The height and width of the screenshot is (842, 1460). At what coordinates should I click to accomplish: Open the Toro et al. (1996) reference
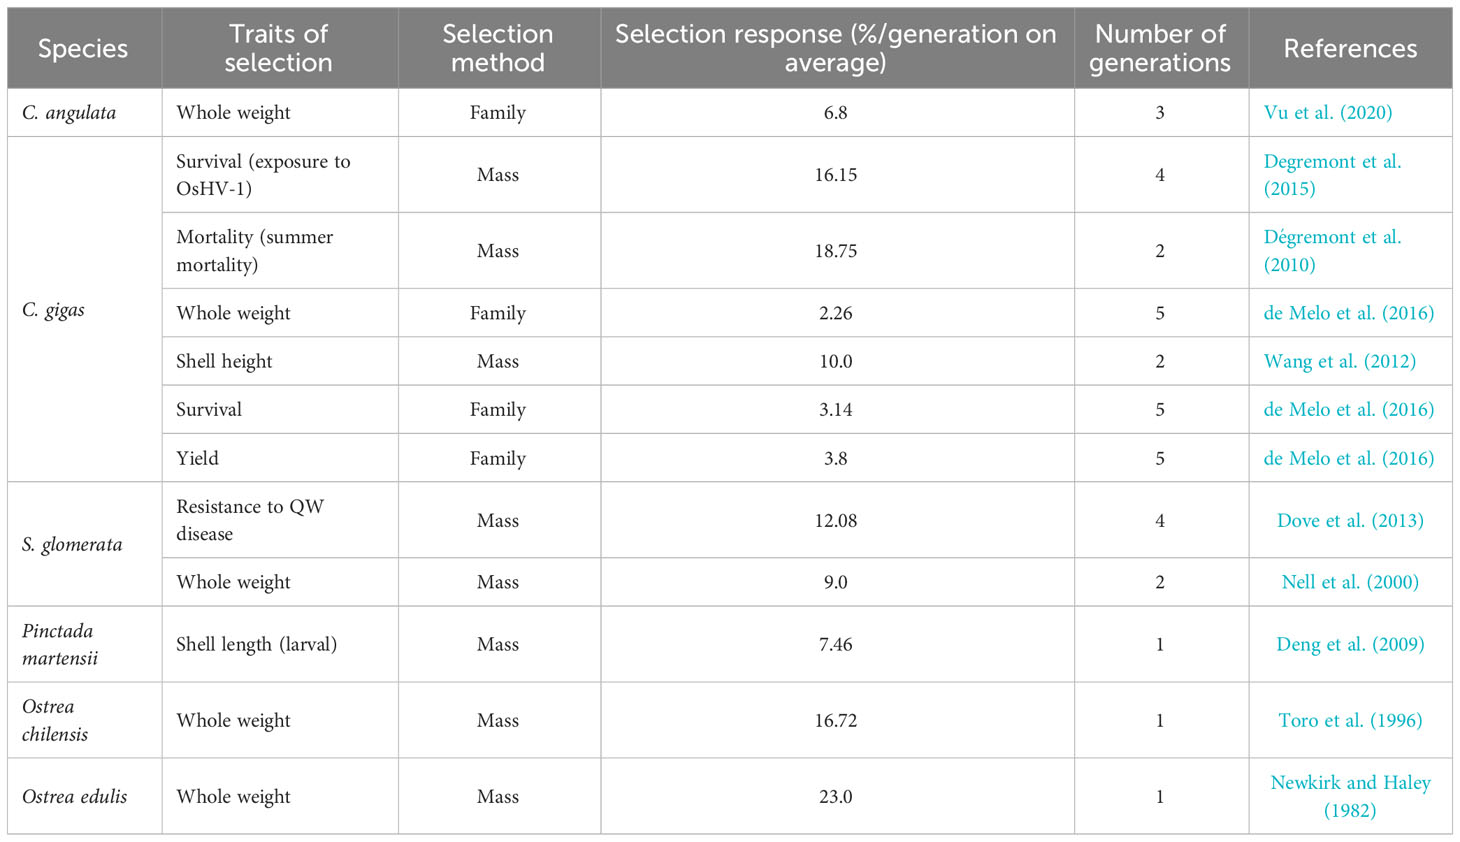[1350, 720]
